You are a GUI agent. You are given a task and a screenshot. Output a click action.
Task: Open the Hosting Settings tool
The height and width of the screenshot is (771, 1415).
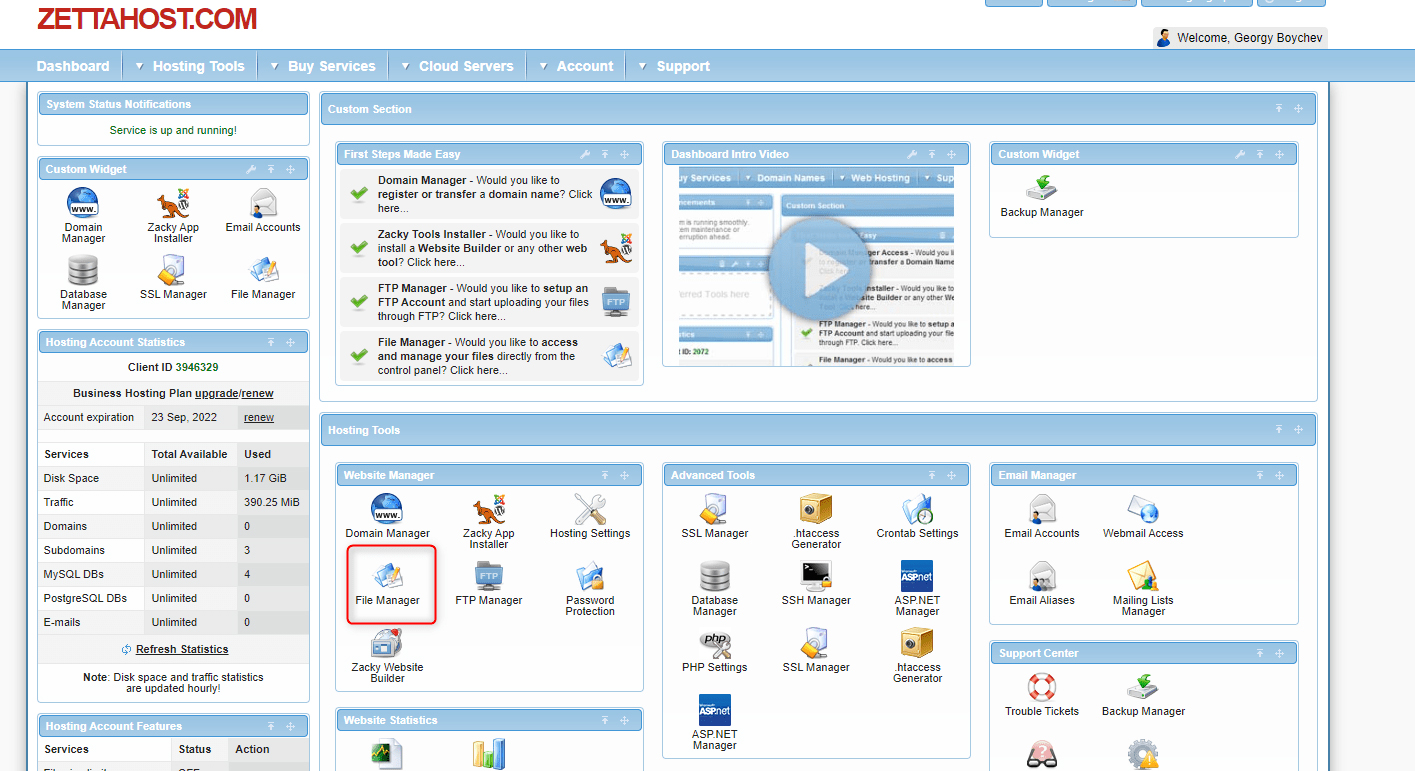click(x=590, y=516)
